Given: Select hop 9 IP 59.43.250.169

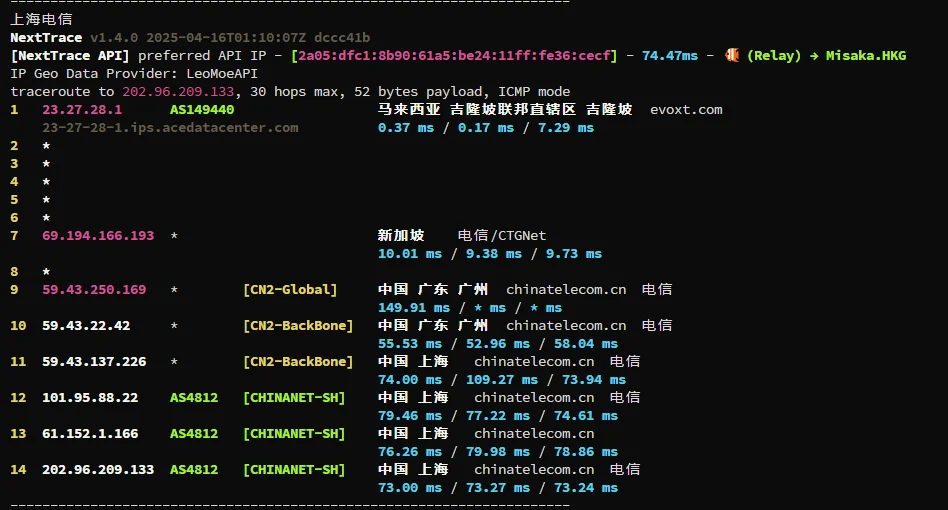Looking at the screenshot, I should click(94, 289).
